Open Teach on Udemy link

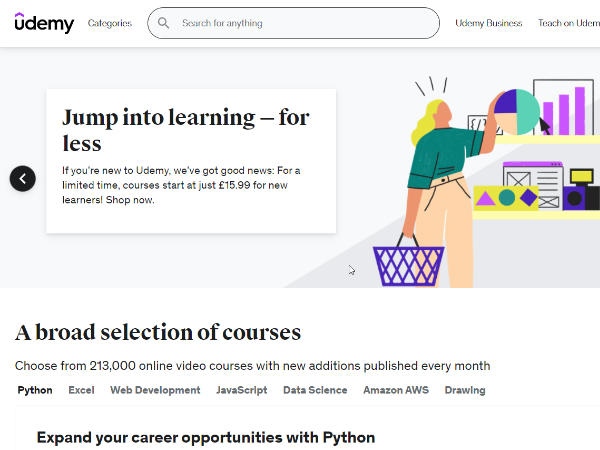click(x=568, y=23)
